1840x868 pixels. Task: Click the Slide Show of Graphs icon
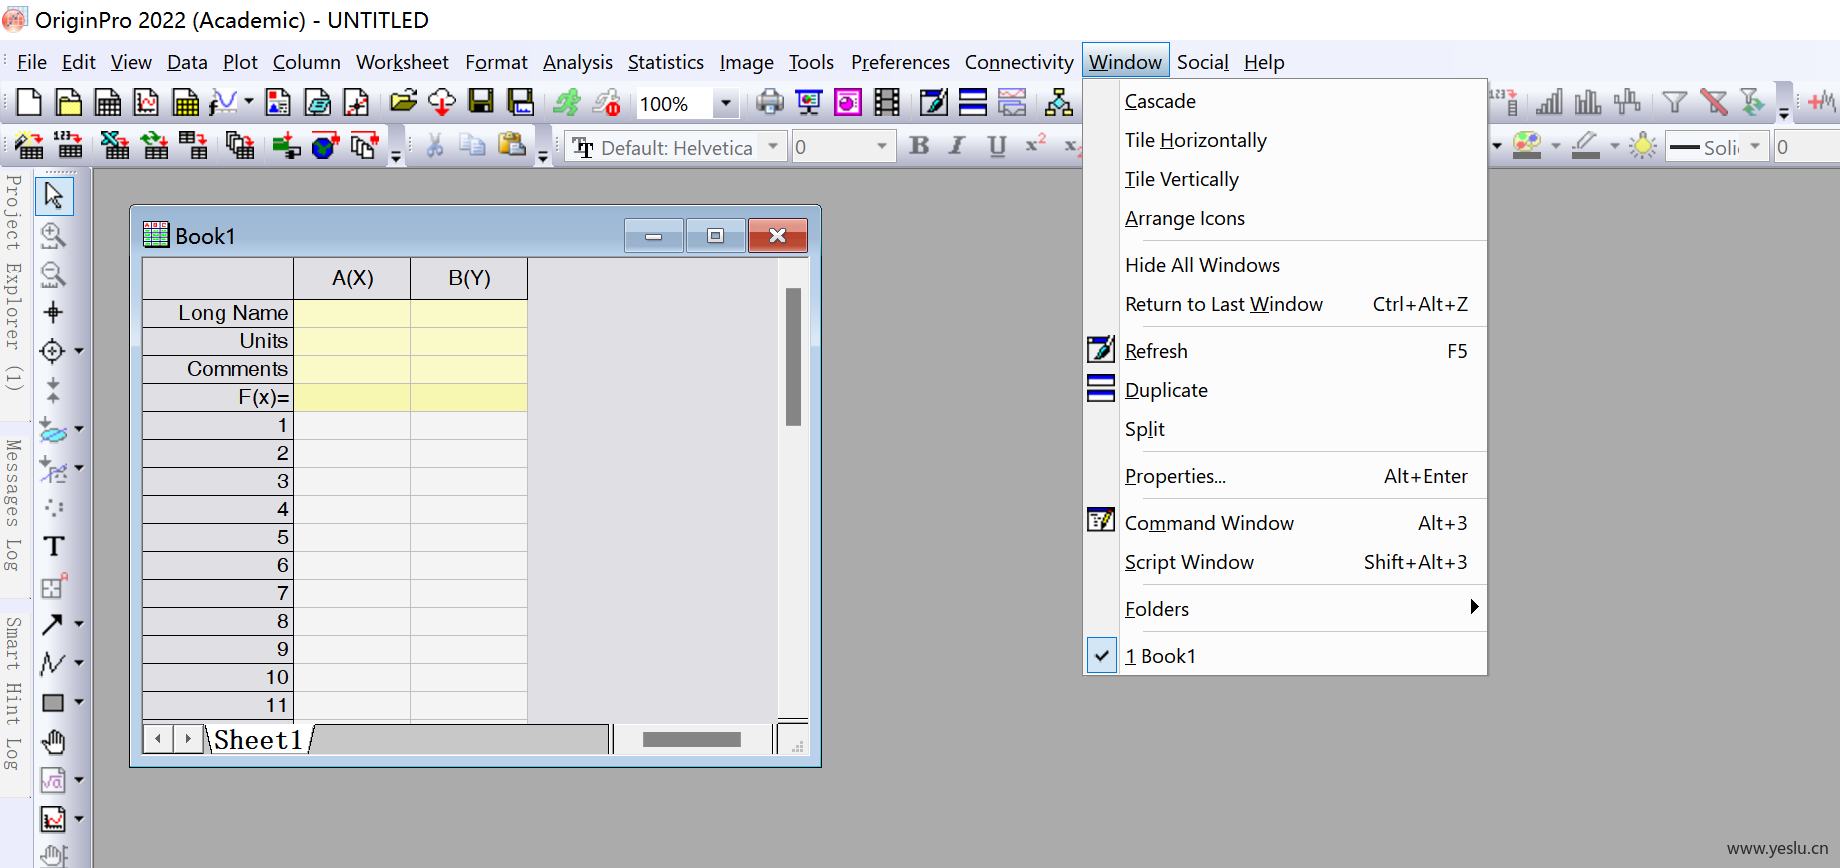(808, 102)
